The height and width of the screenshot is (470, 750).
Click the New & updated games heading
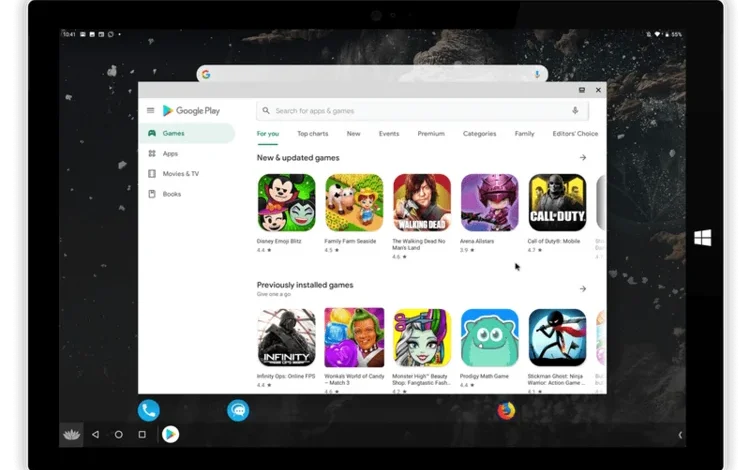[298, 158]
